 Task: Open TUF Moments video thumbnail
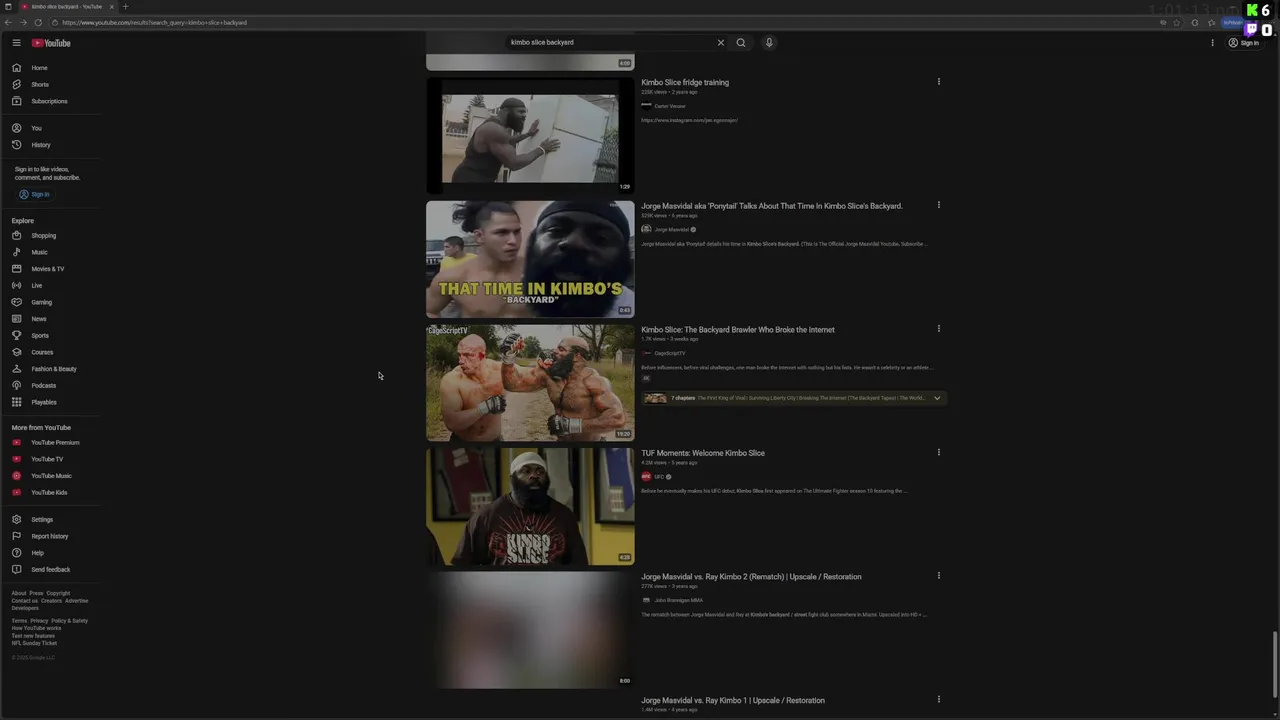[x=530, y=506]
